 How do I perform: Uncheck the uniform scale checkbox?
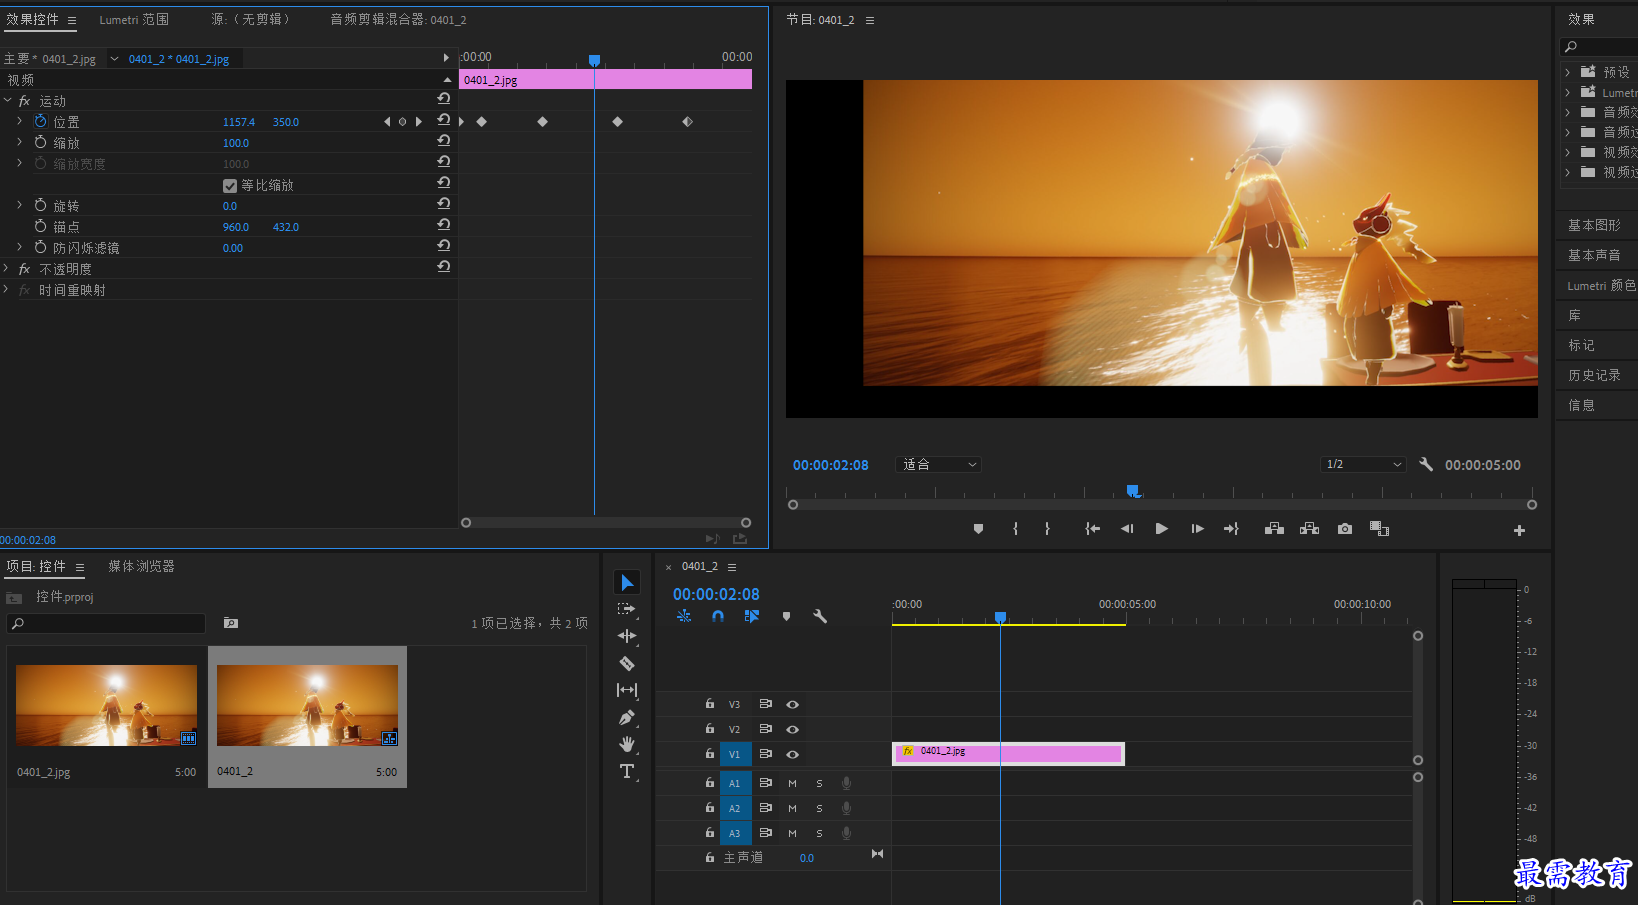pyautogui.click(x=230, y=186)
